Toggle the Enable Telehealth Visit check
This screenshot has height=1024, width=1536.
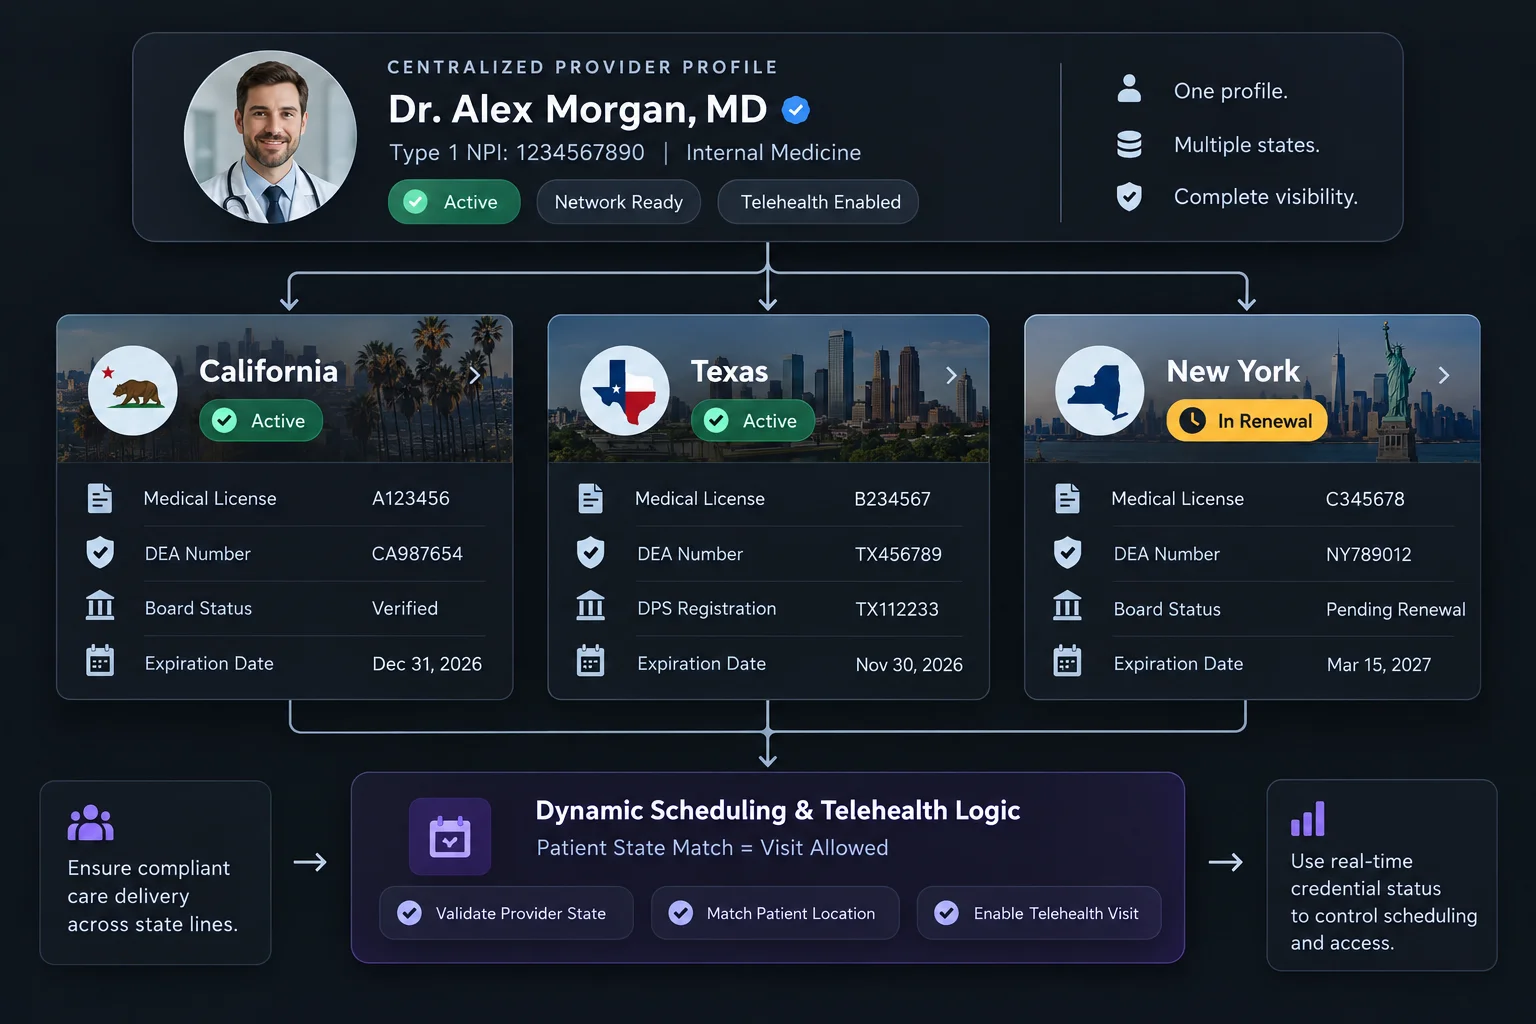(947, 913)
